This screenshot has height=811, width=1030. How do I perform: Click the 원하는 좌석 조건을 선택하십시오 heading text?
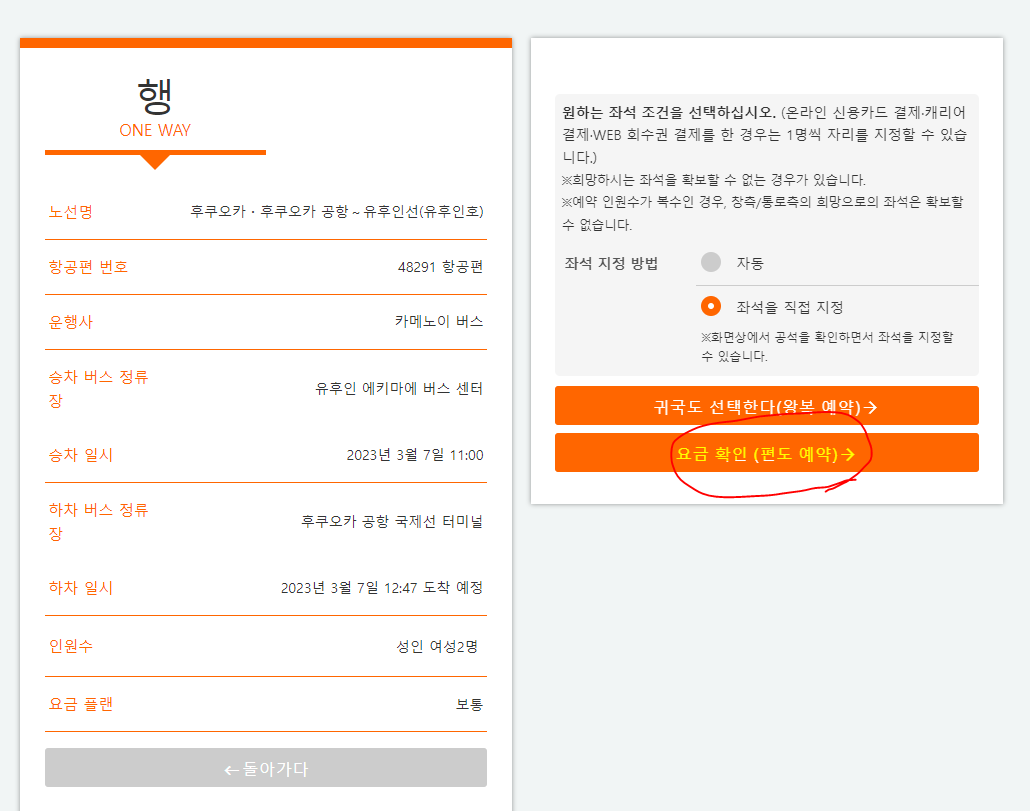pyautogui.click(x=669, y=112)
